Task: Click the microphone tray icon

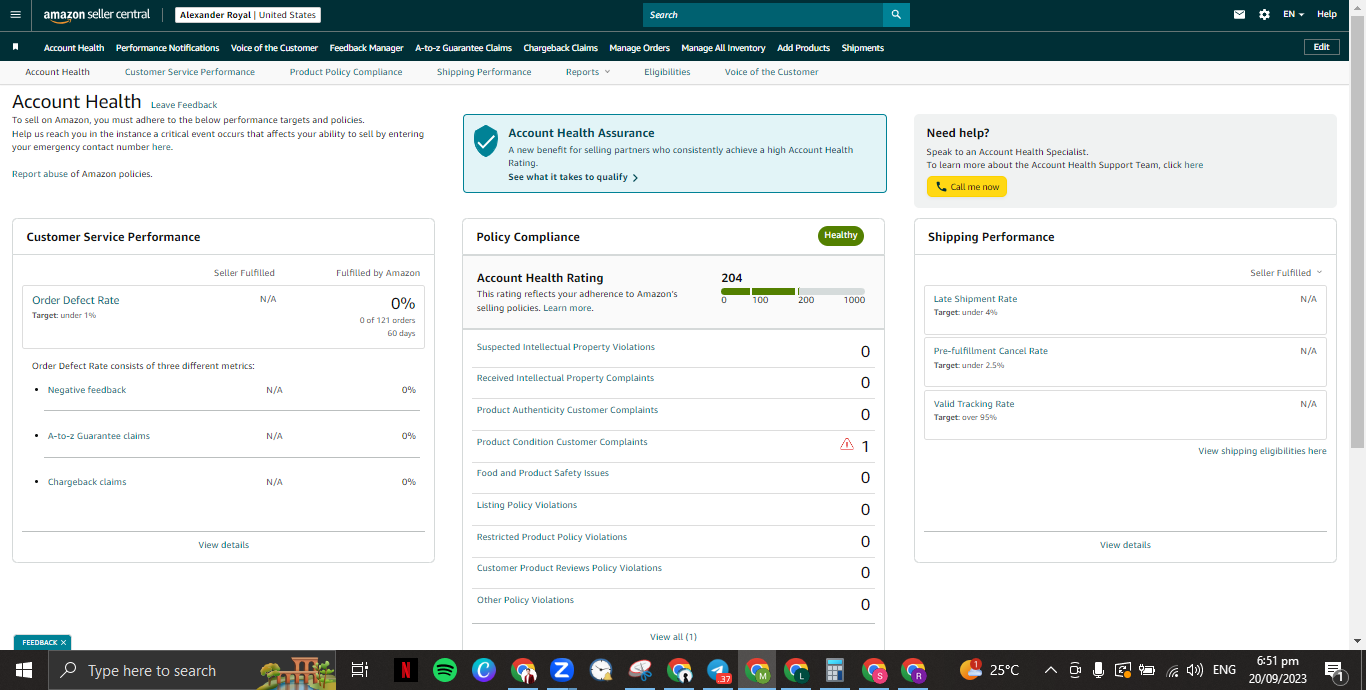Action: click(1098, 670)
